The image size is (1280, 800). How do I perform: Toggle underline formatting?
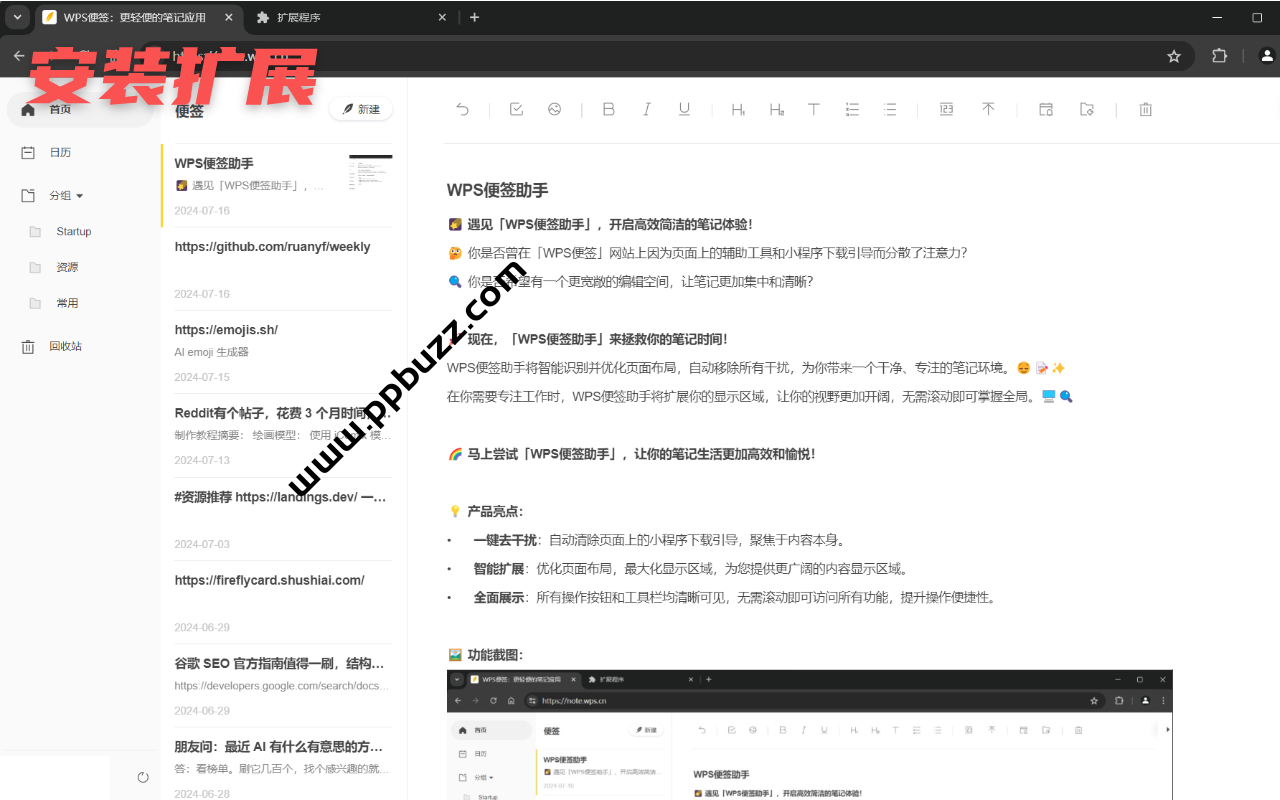click(x=684, y=110)
